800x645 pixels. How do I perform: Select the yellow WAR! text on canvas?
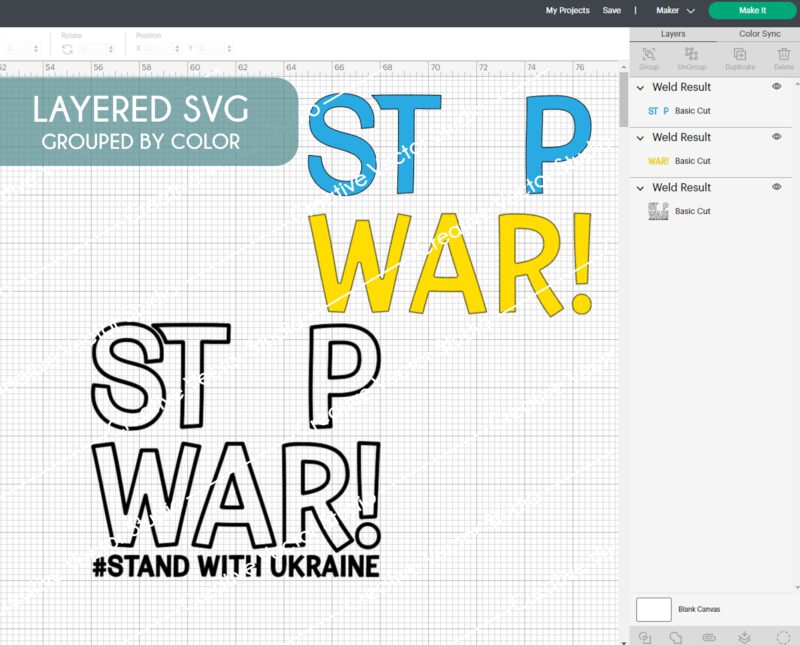coord(451,264)
